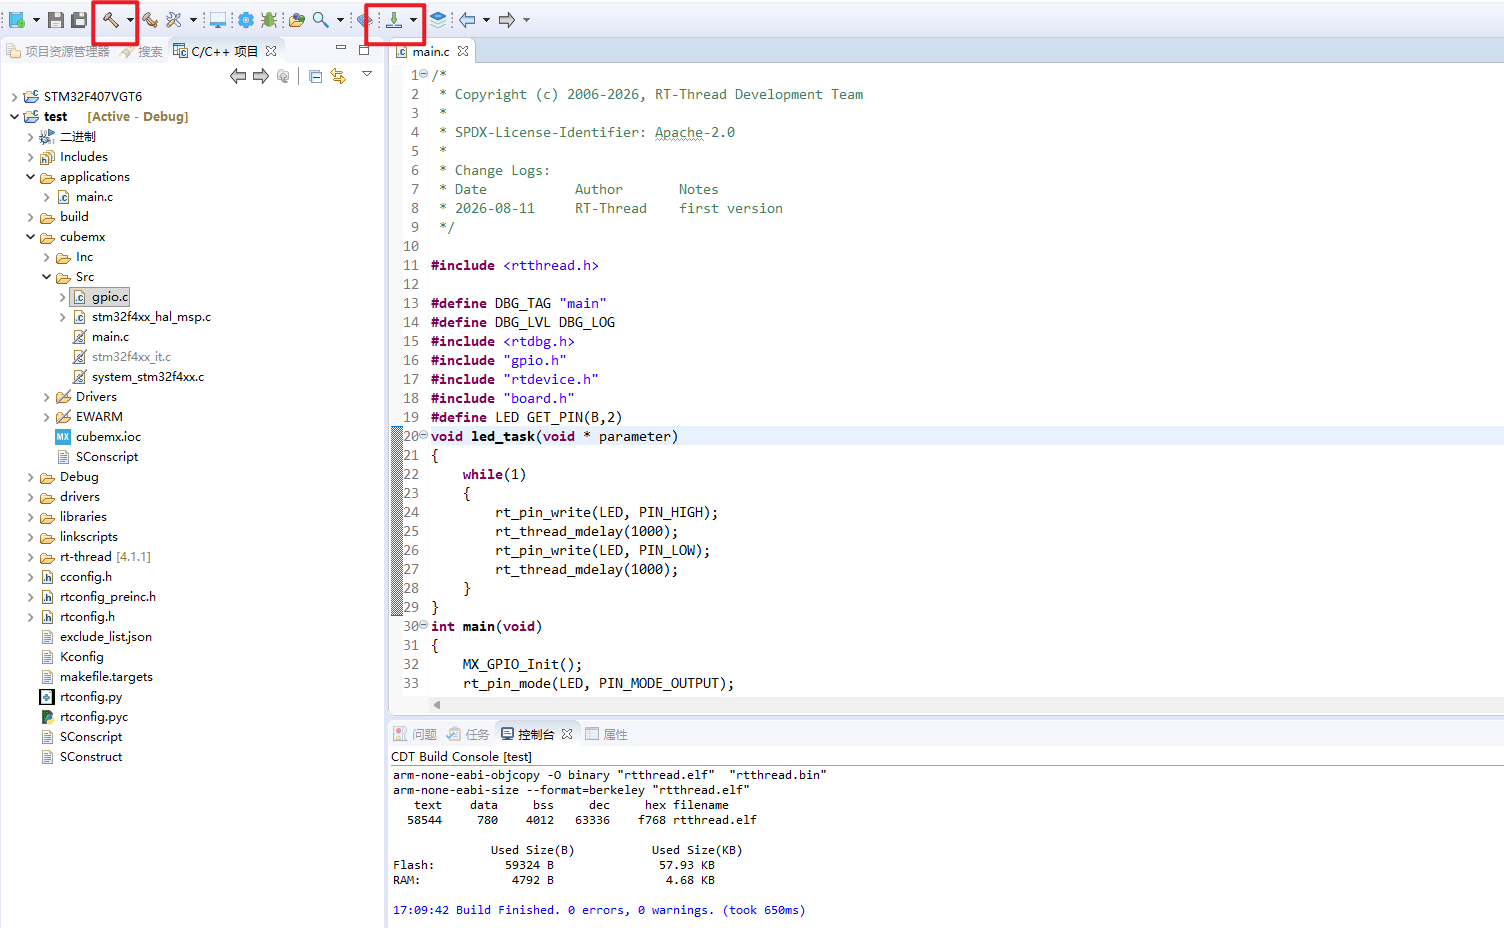Expand the Inc folder

coord(46,257)
